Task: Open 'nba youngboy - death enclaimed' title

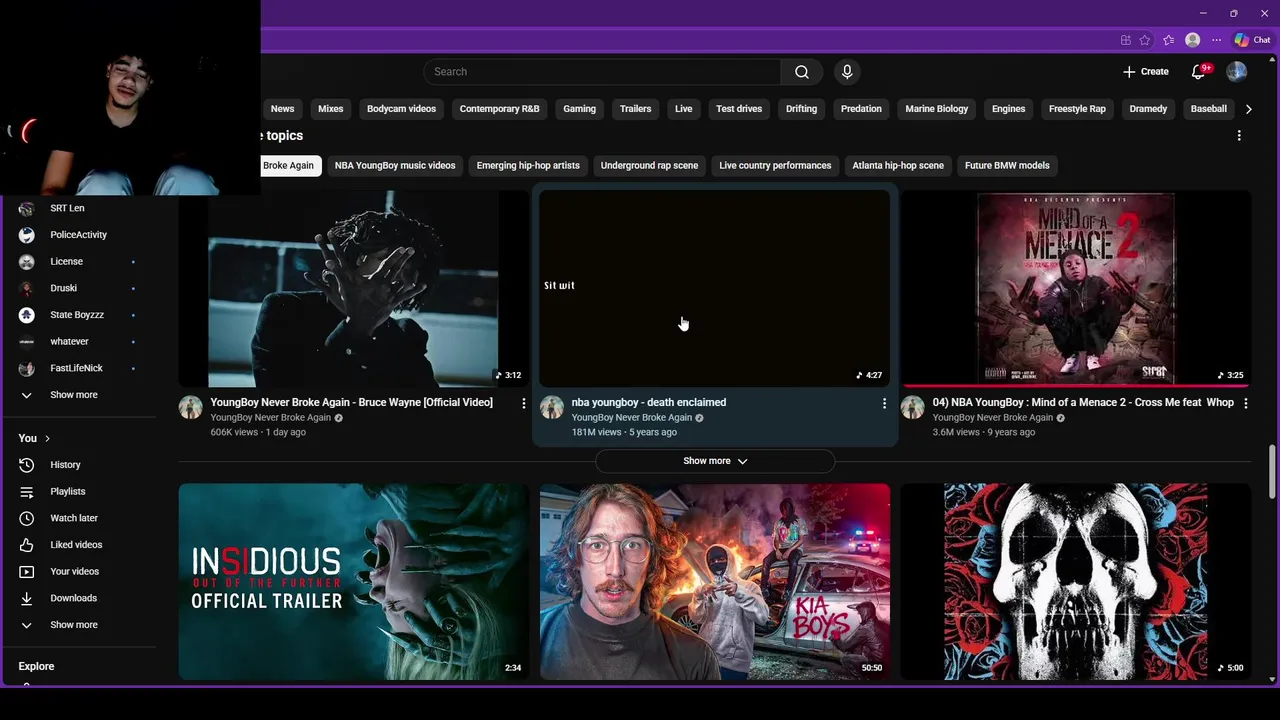Action: tap(649, 403)
